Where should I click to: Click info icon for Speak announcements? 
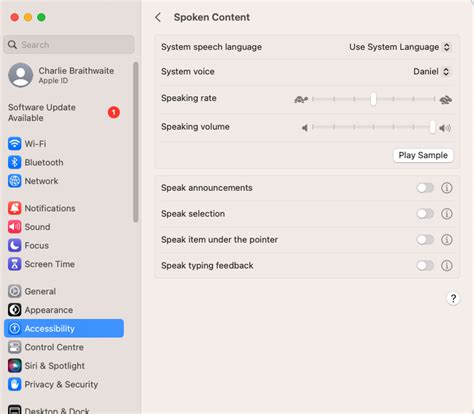click(x=447, y=188)
